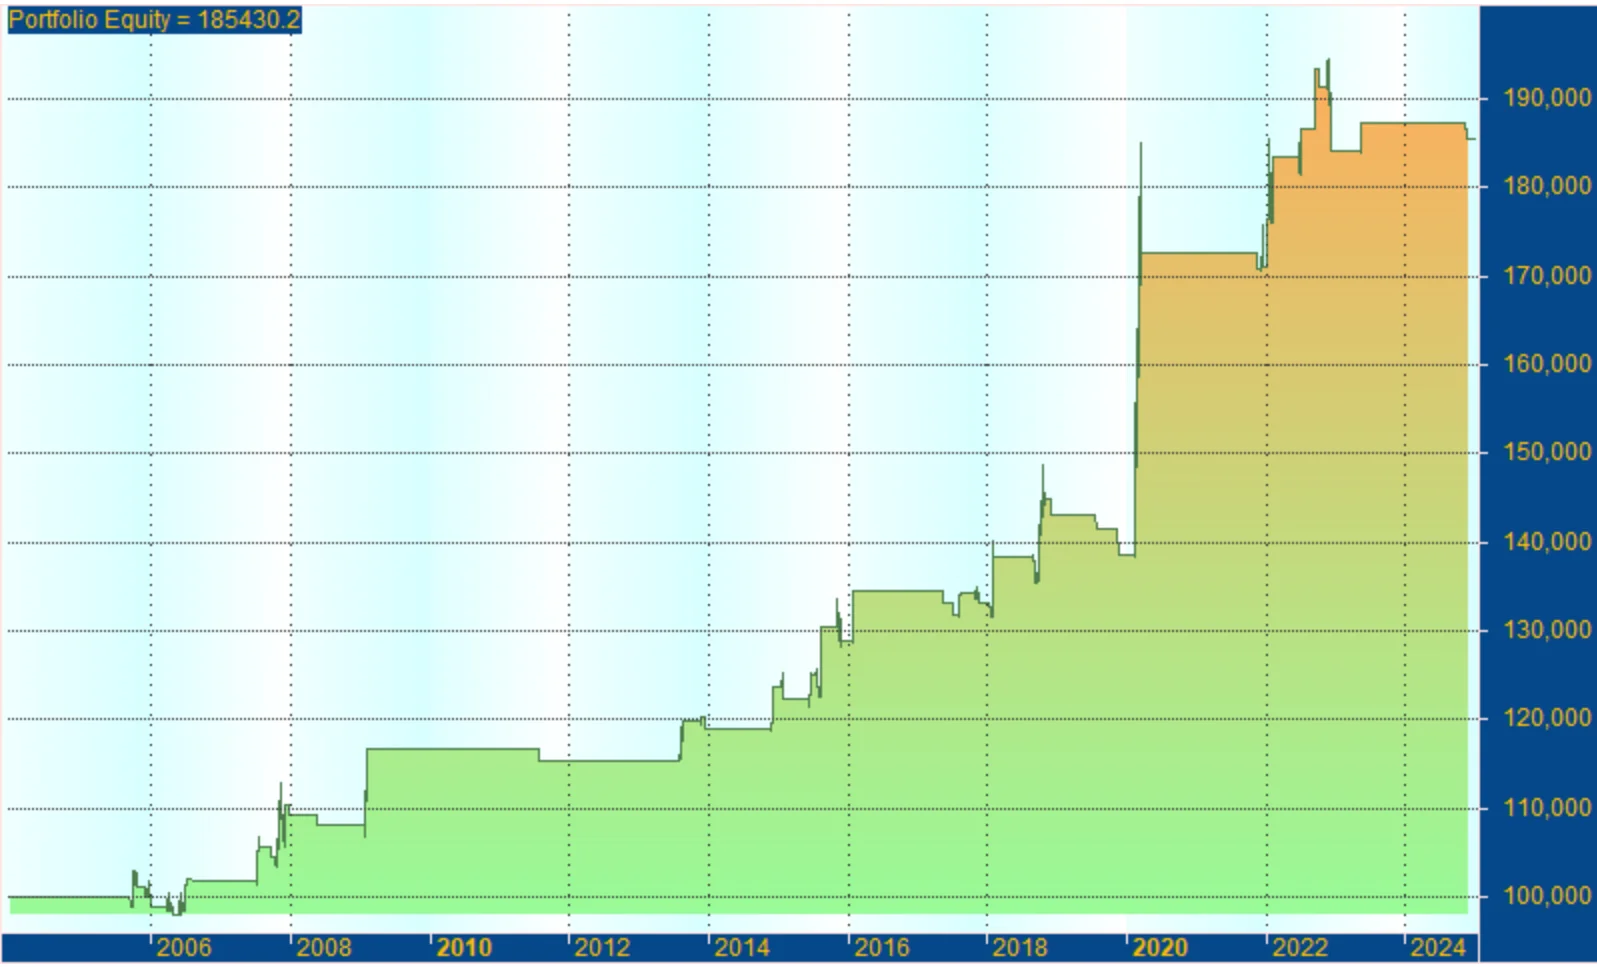This screenshot has height=967, width=1597.
Task: Click the 2012 year label on time axis
Action: (602, 948)
